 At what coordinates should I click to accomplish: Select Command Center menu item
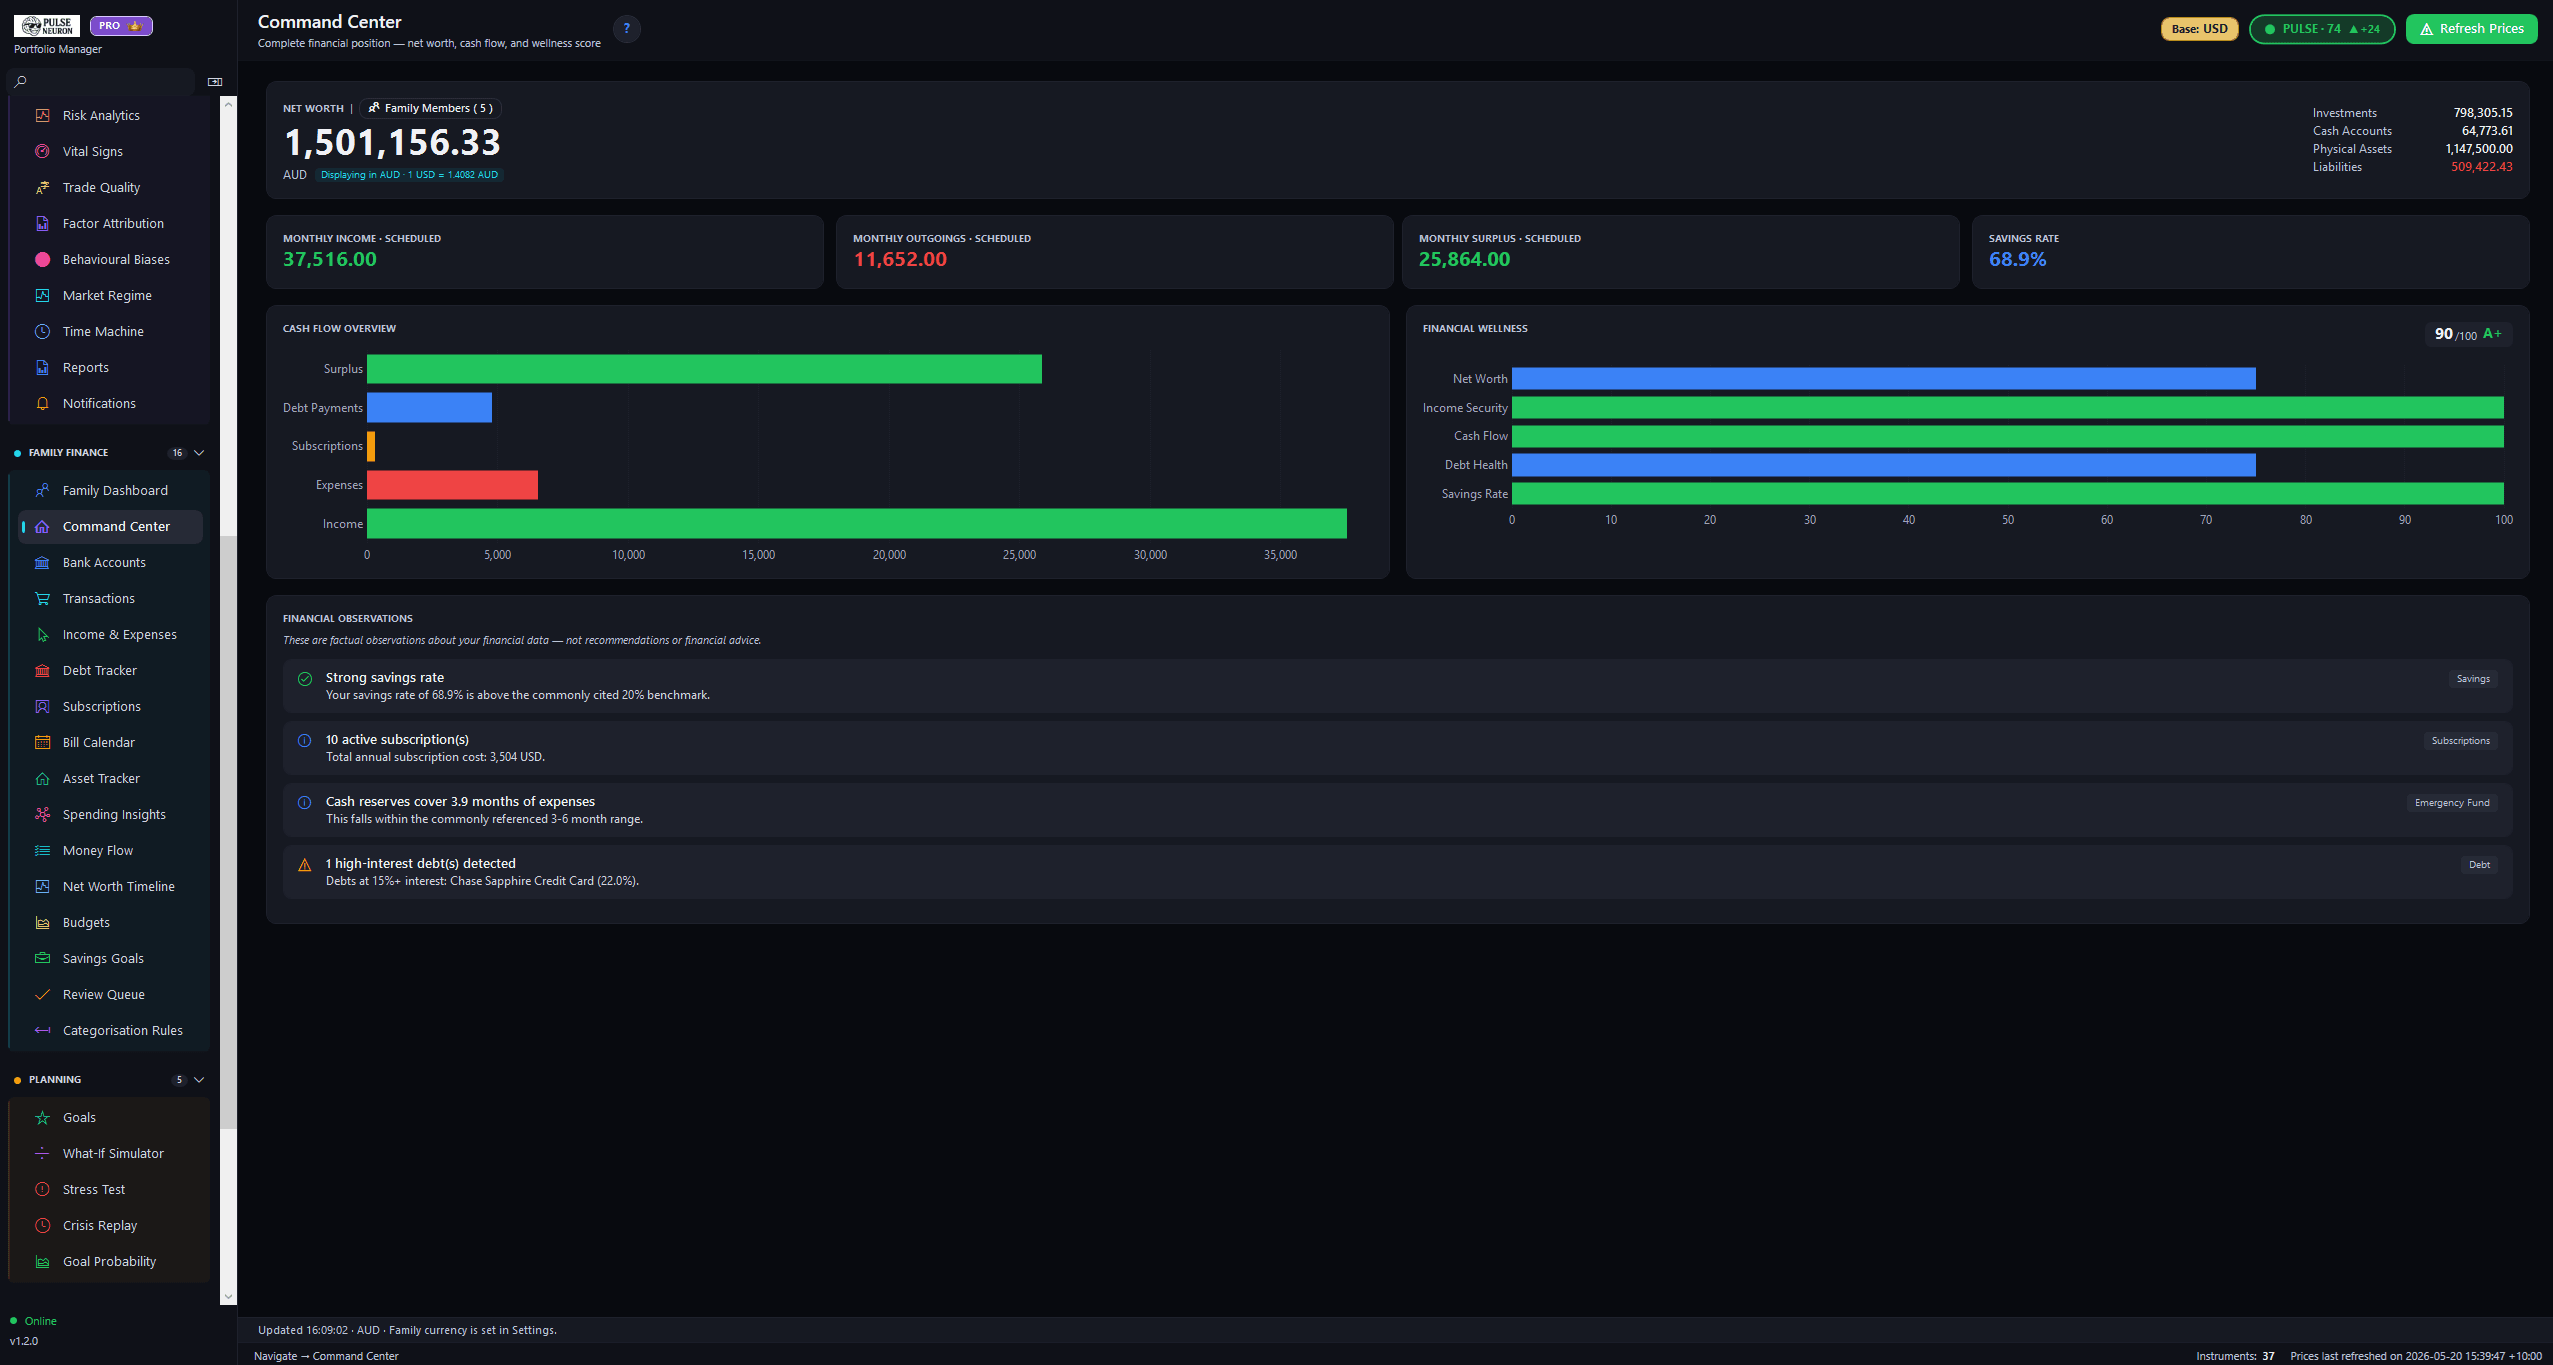(x=110, y=526)
